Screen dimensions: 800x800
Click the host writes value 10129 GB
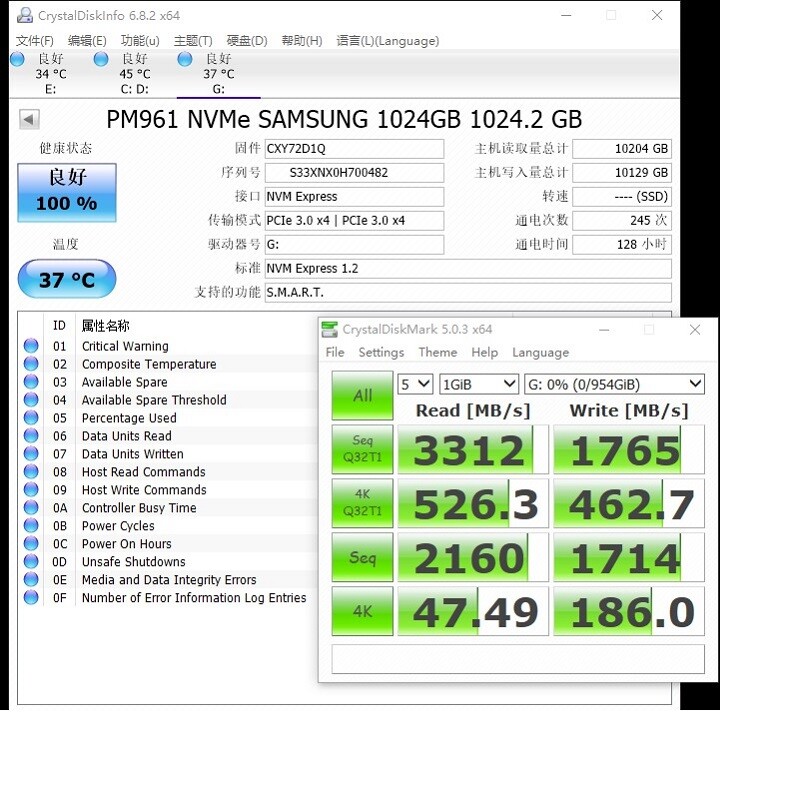point(622,172)
